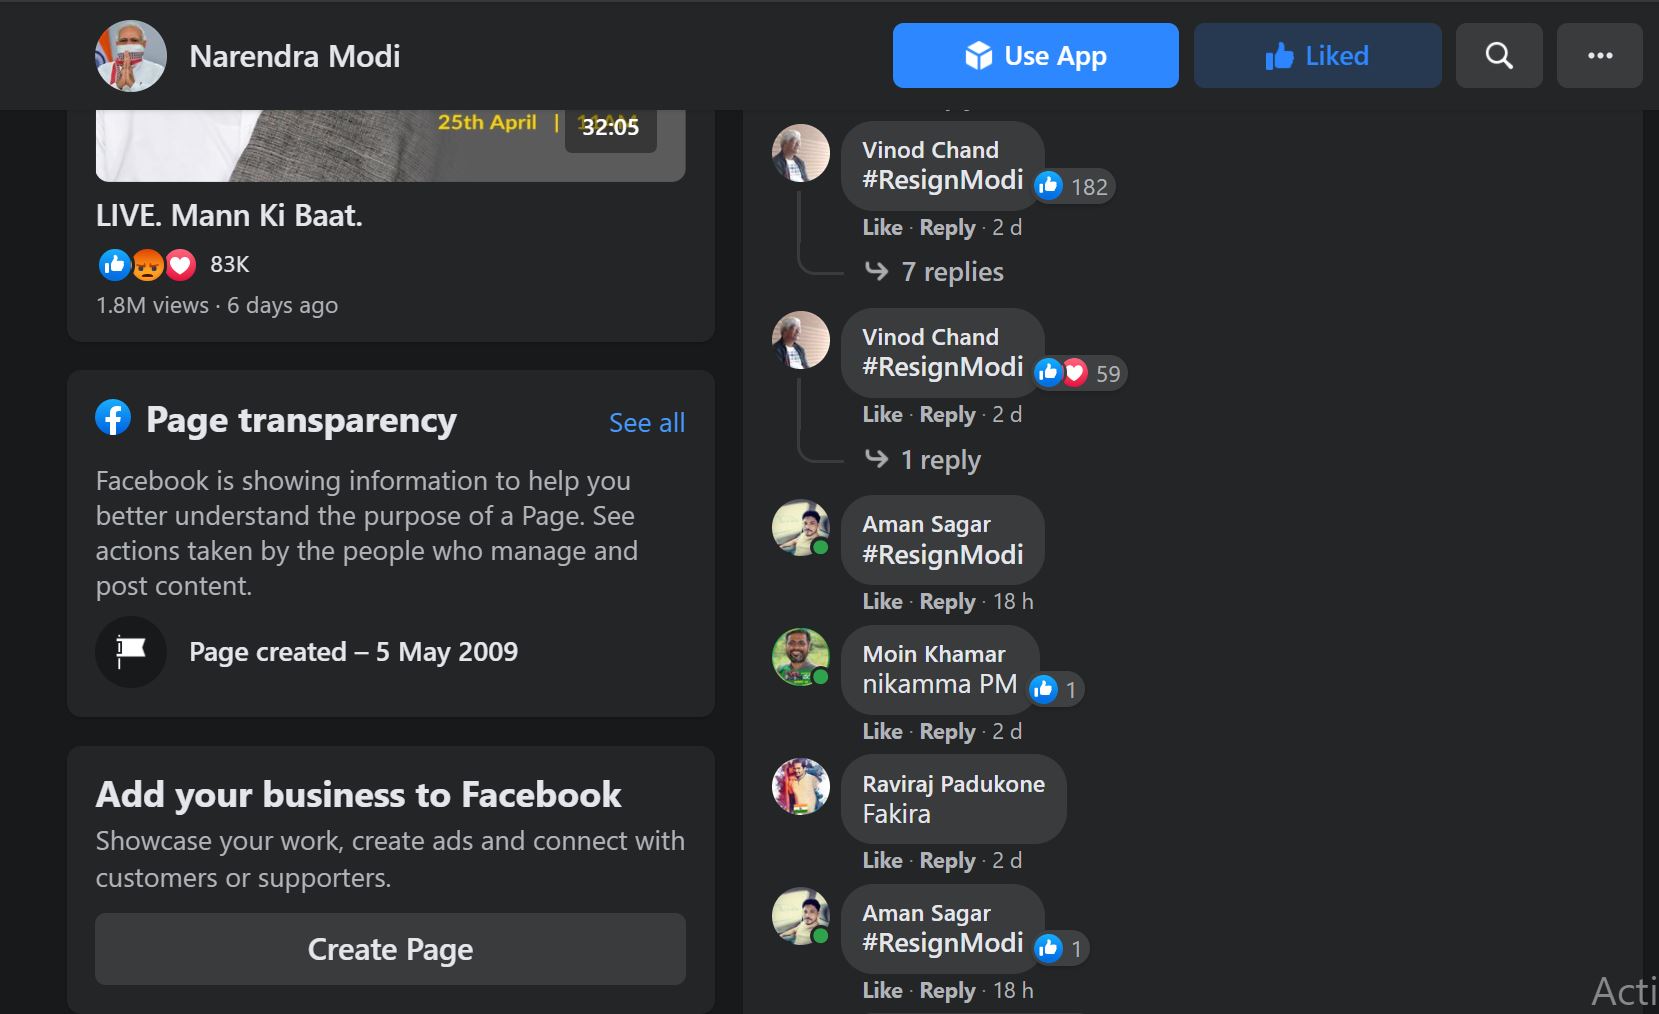Click the heart reaction beside 59
The image size is (1659, 1014).
[x=1075, y=372]
